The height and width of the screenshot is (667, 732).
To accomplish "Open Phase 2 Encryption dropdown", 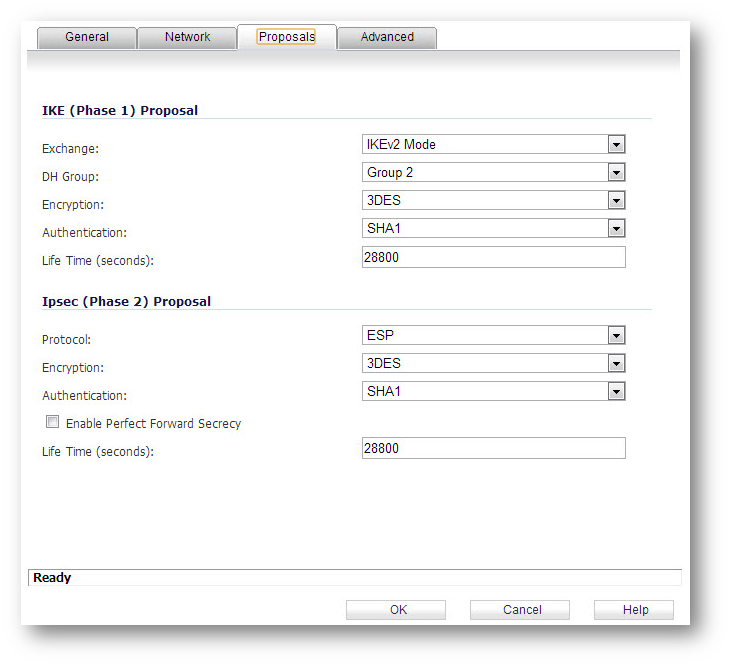I will [493, 363].
